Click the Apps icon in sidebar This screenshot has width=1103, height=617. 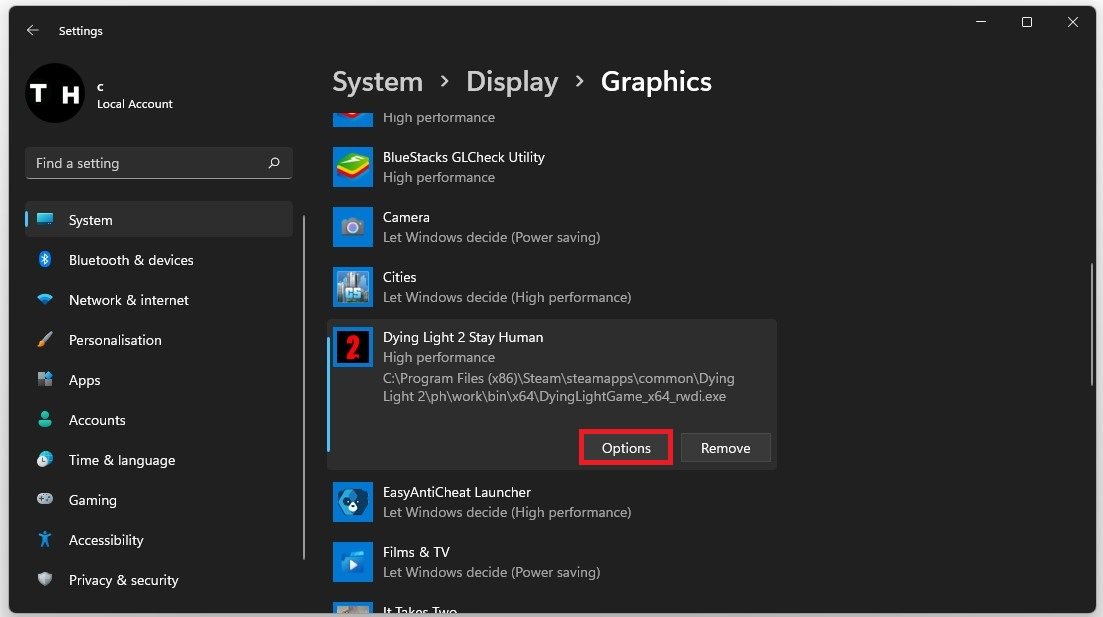click(x=45, y=379)
